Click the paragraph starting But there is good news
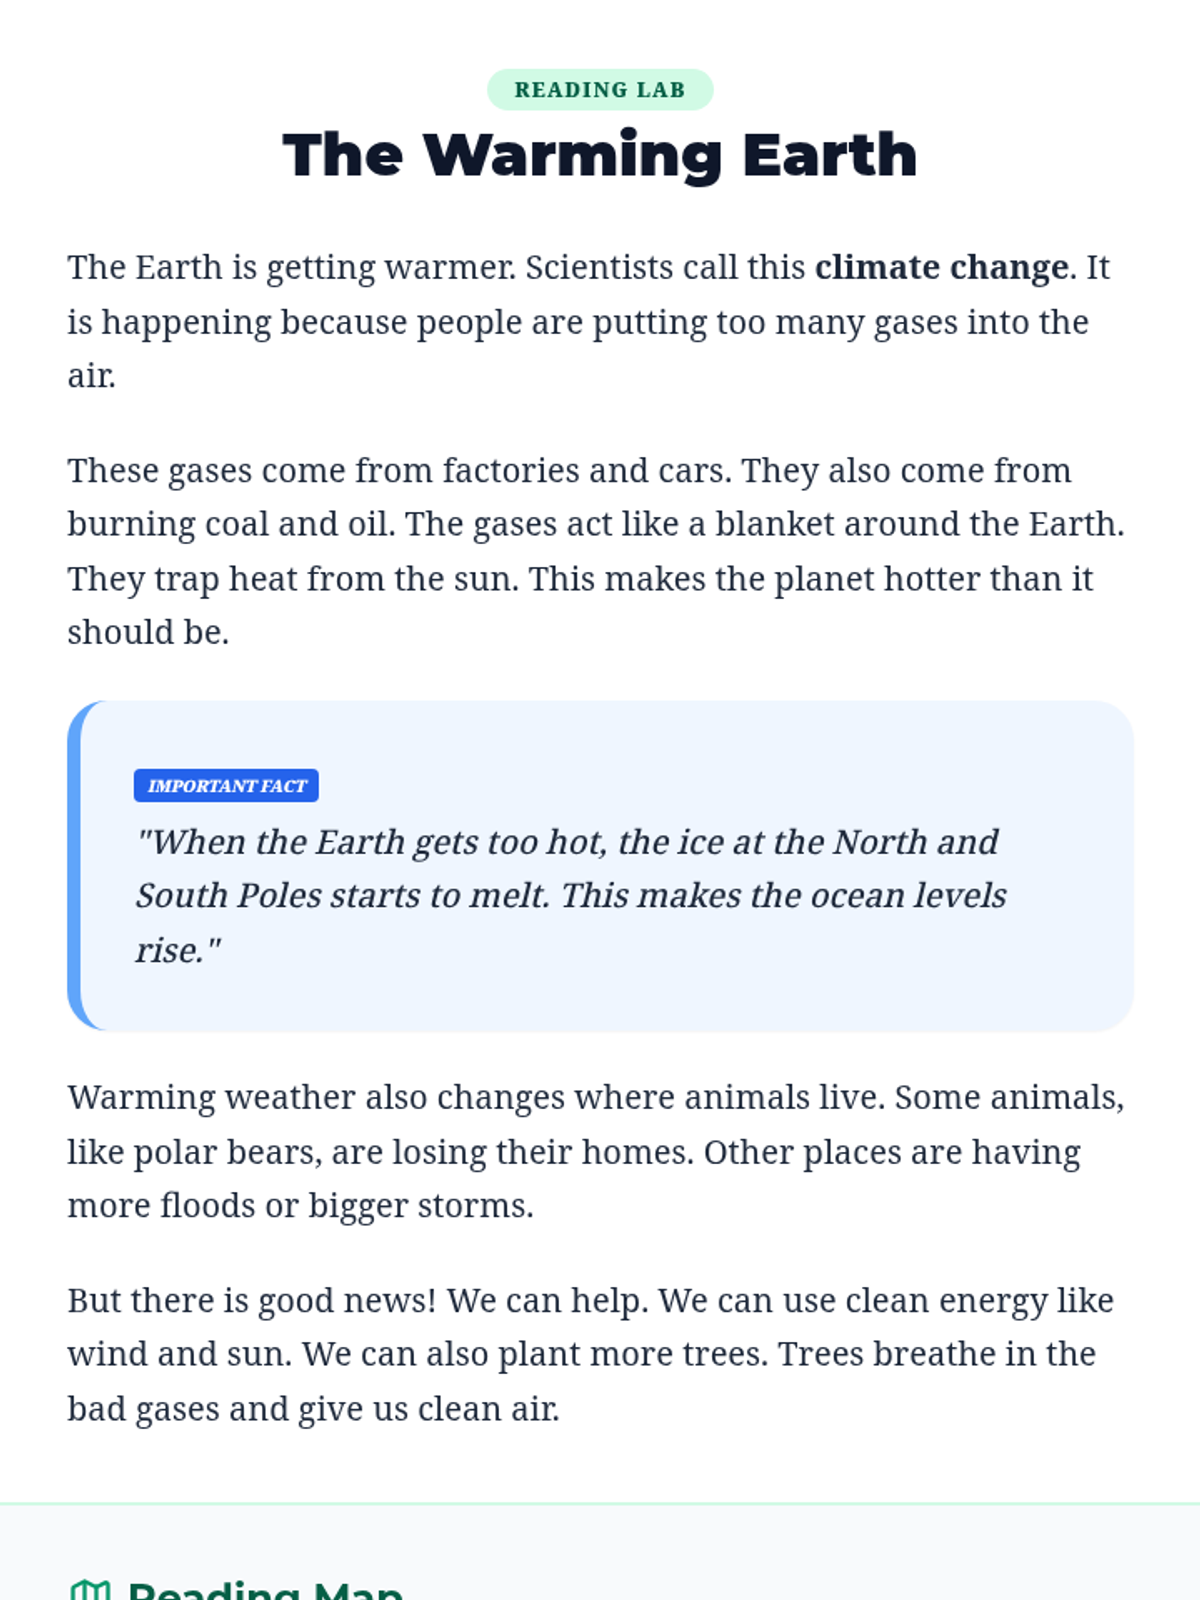1200x1600 pixels. pos(590,1354)
